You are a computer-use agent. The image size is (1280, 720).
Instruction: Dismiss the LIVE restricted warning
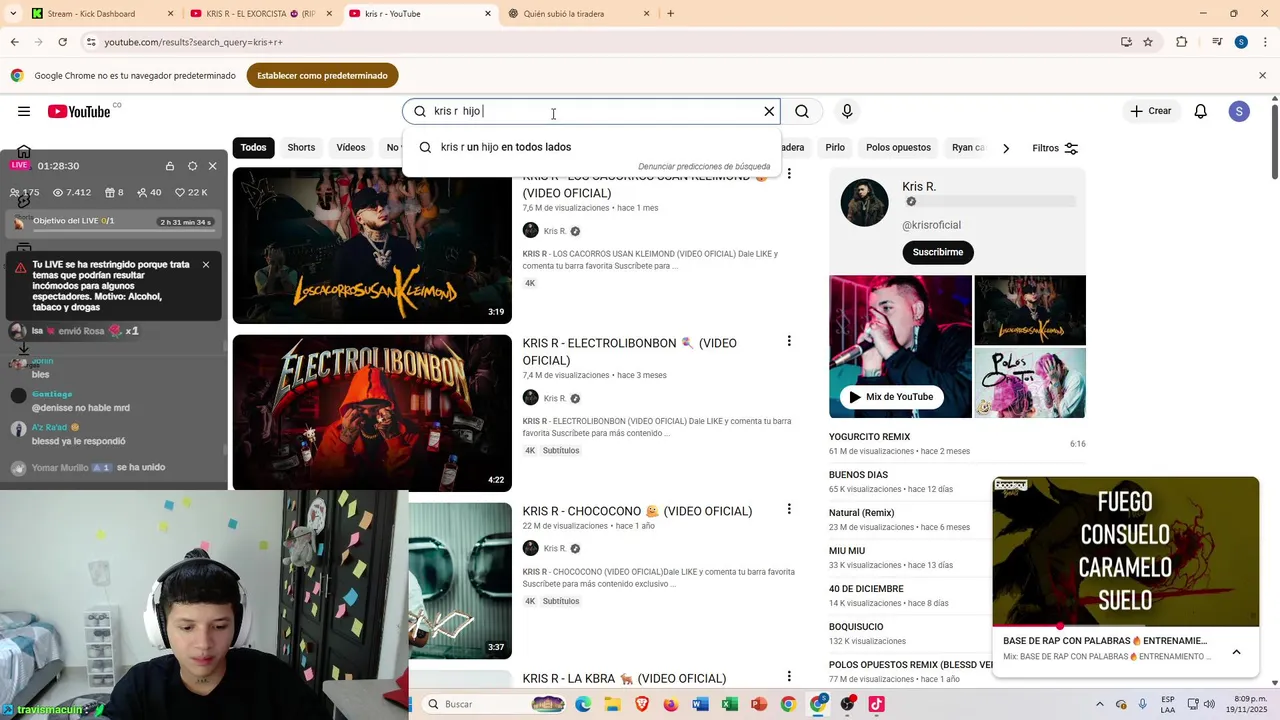coord(206,265)
